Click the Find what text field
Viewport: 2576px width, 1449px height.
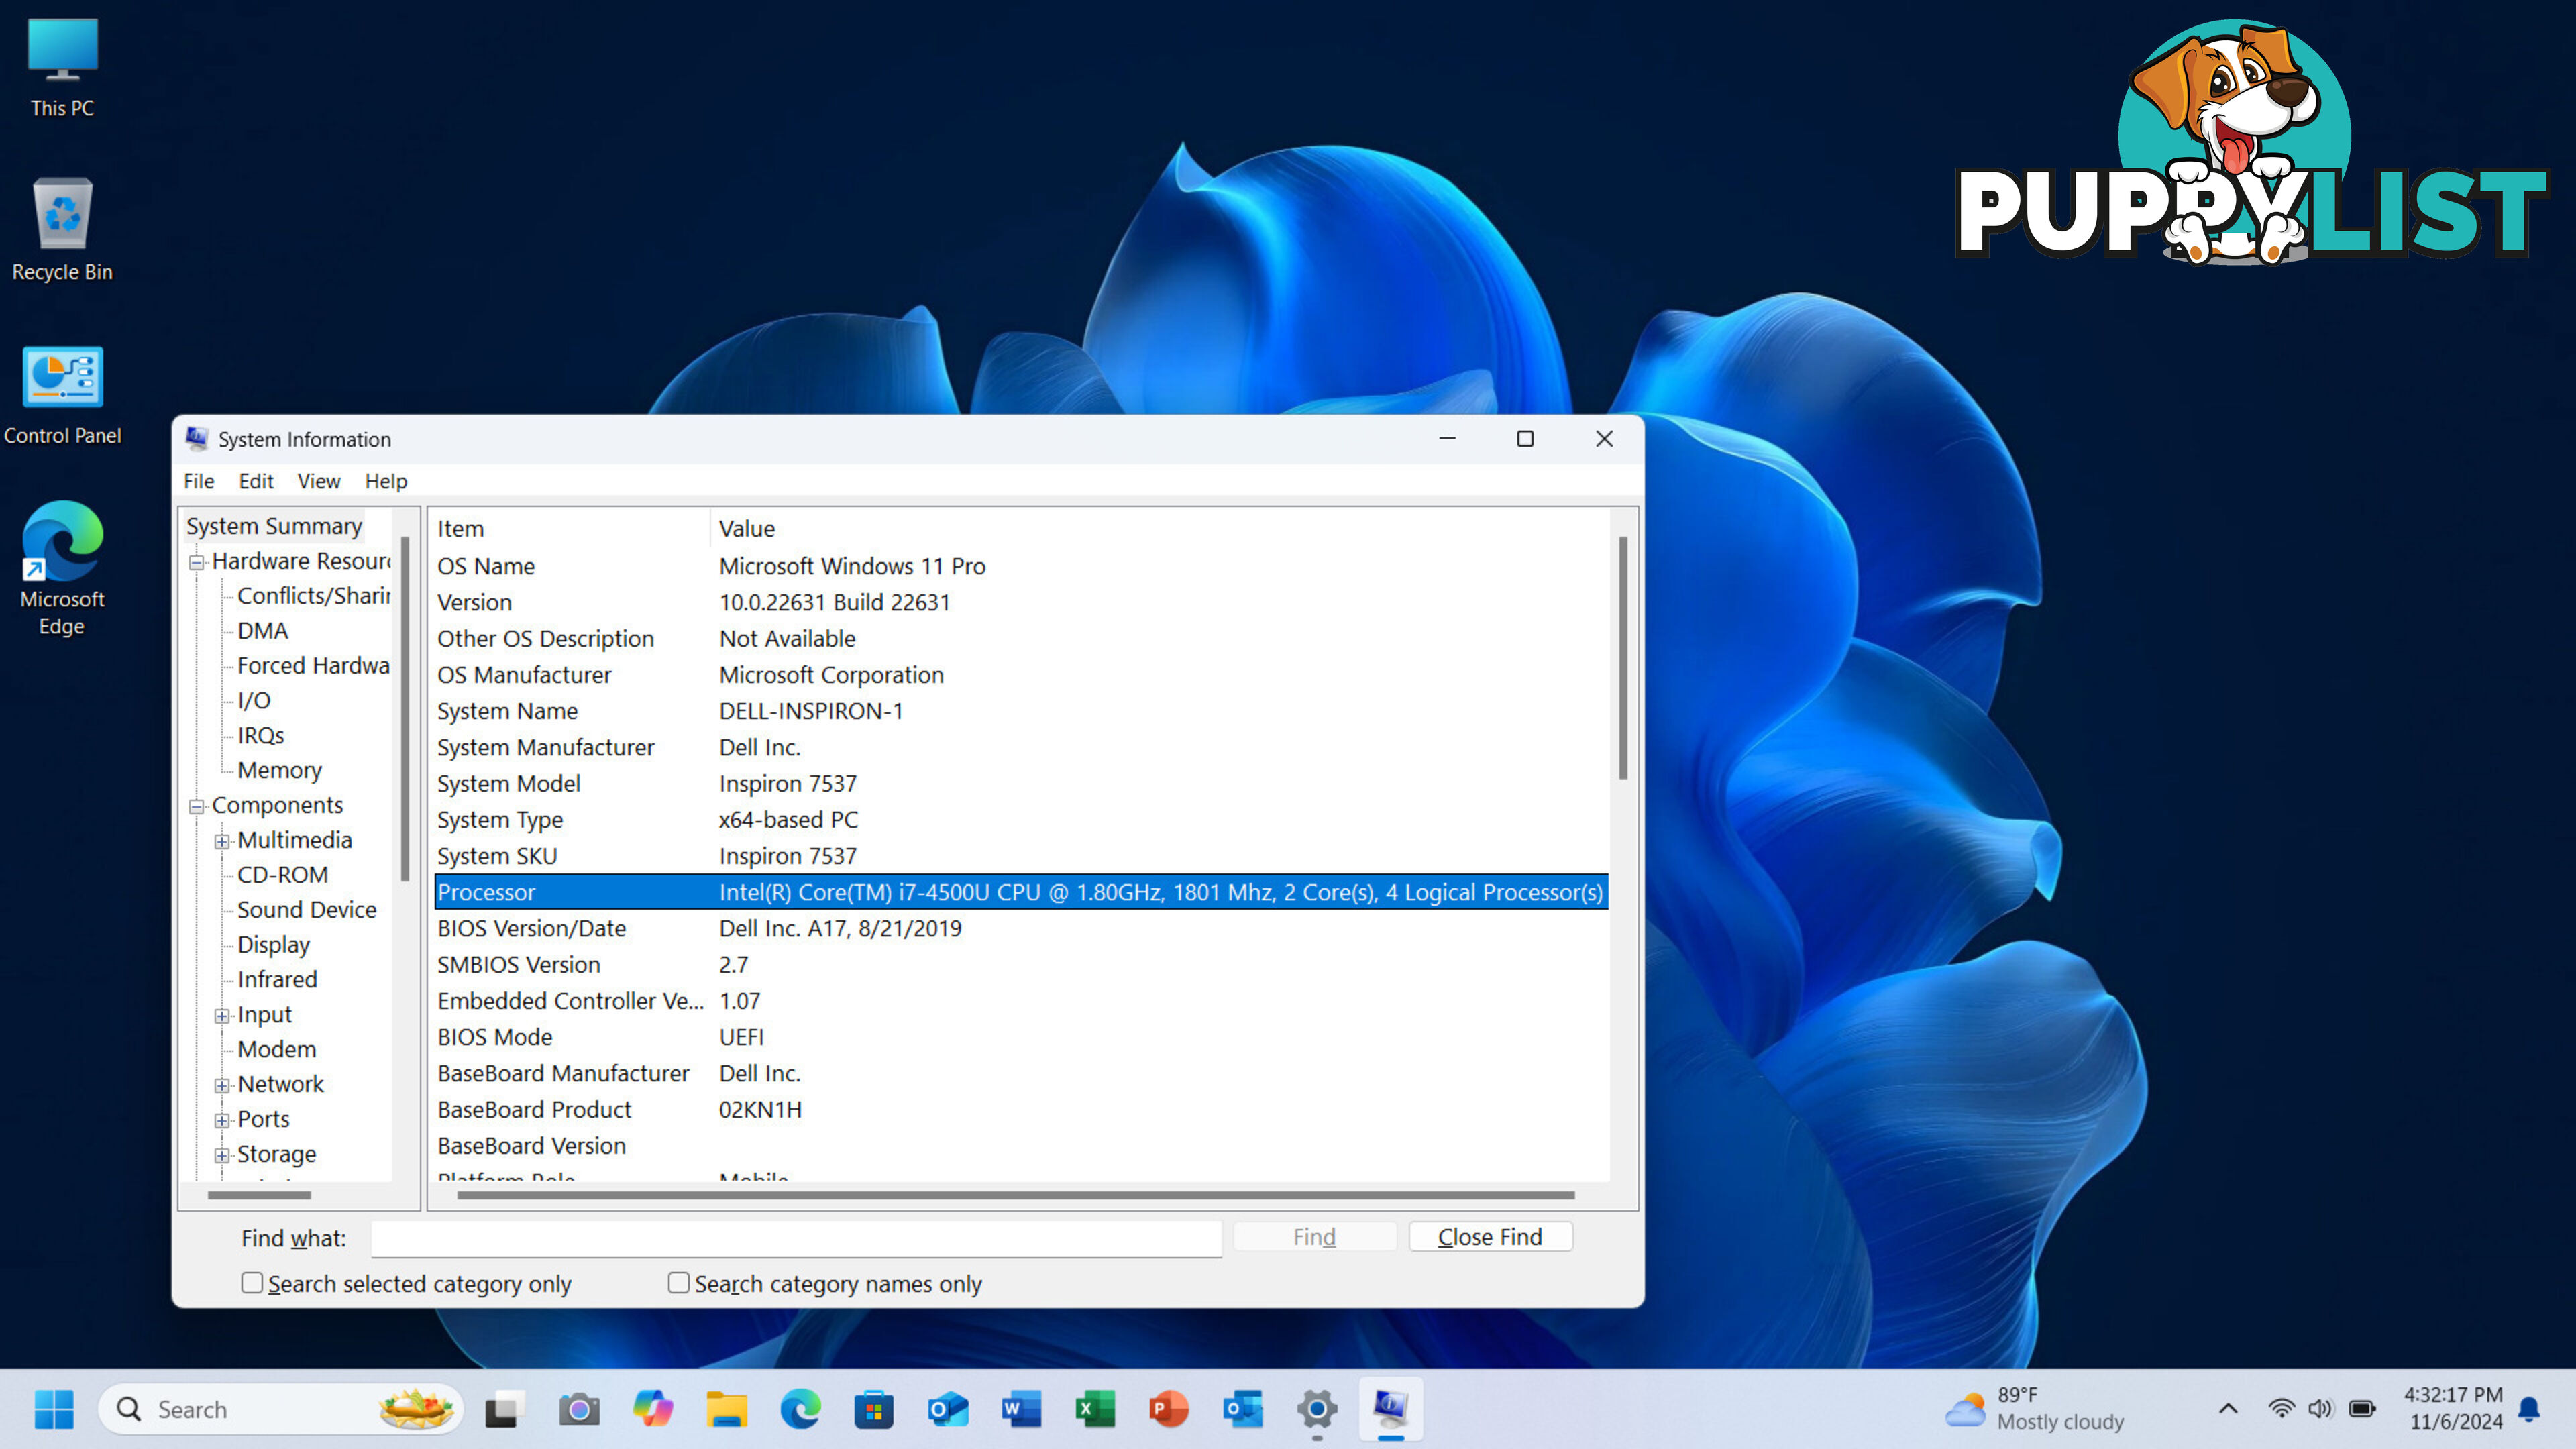pyautogui.click(x=796, y=1238)
